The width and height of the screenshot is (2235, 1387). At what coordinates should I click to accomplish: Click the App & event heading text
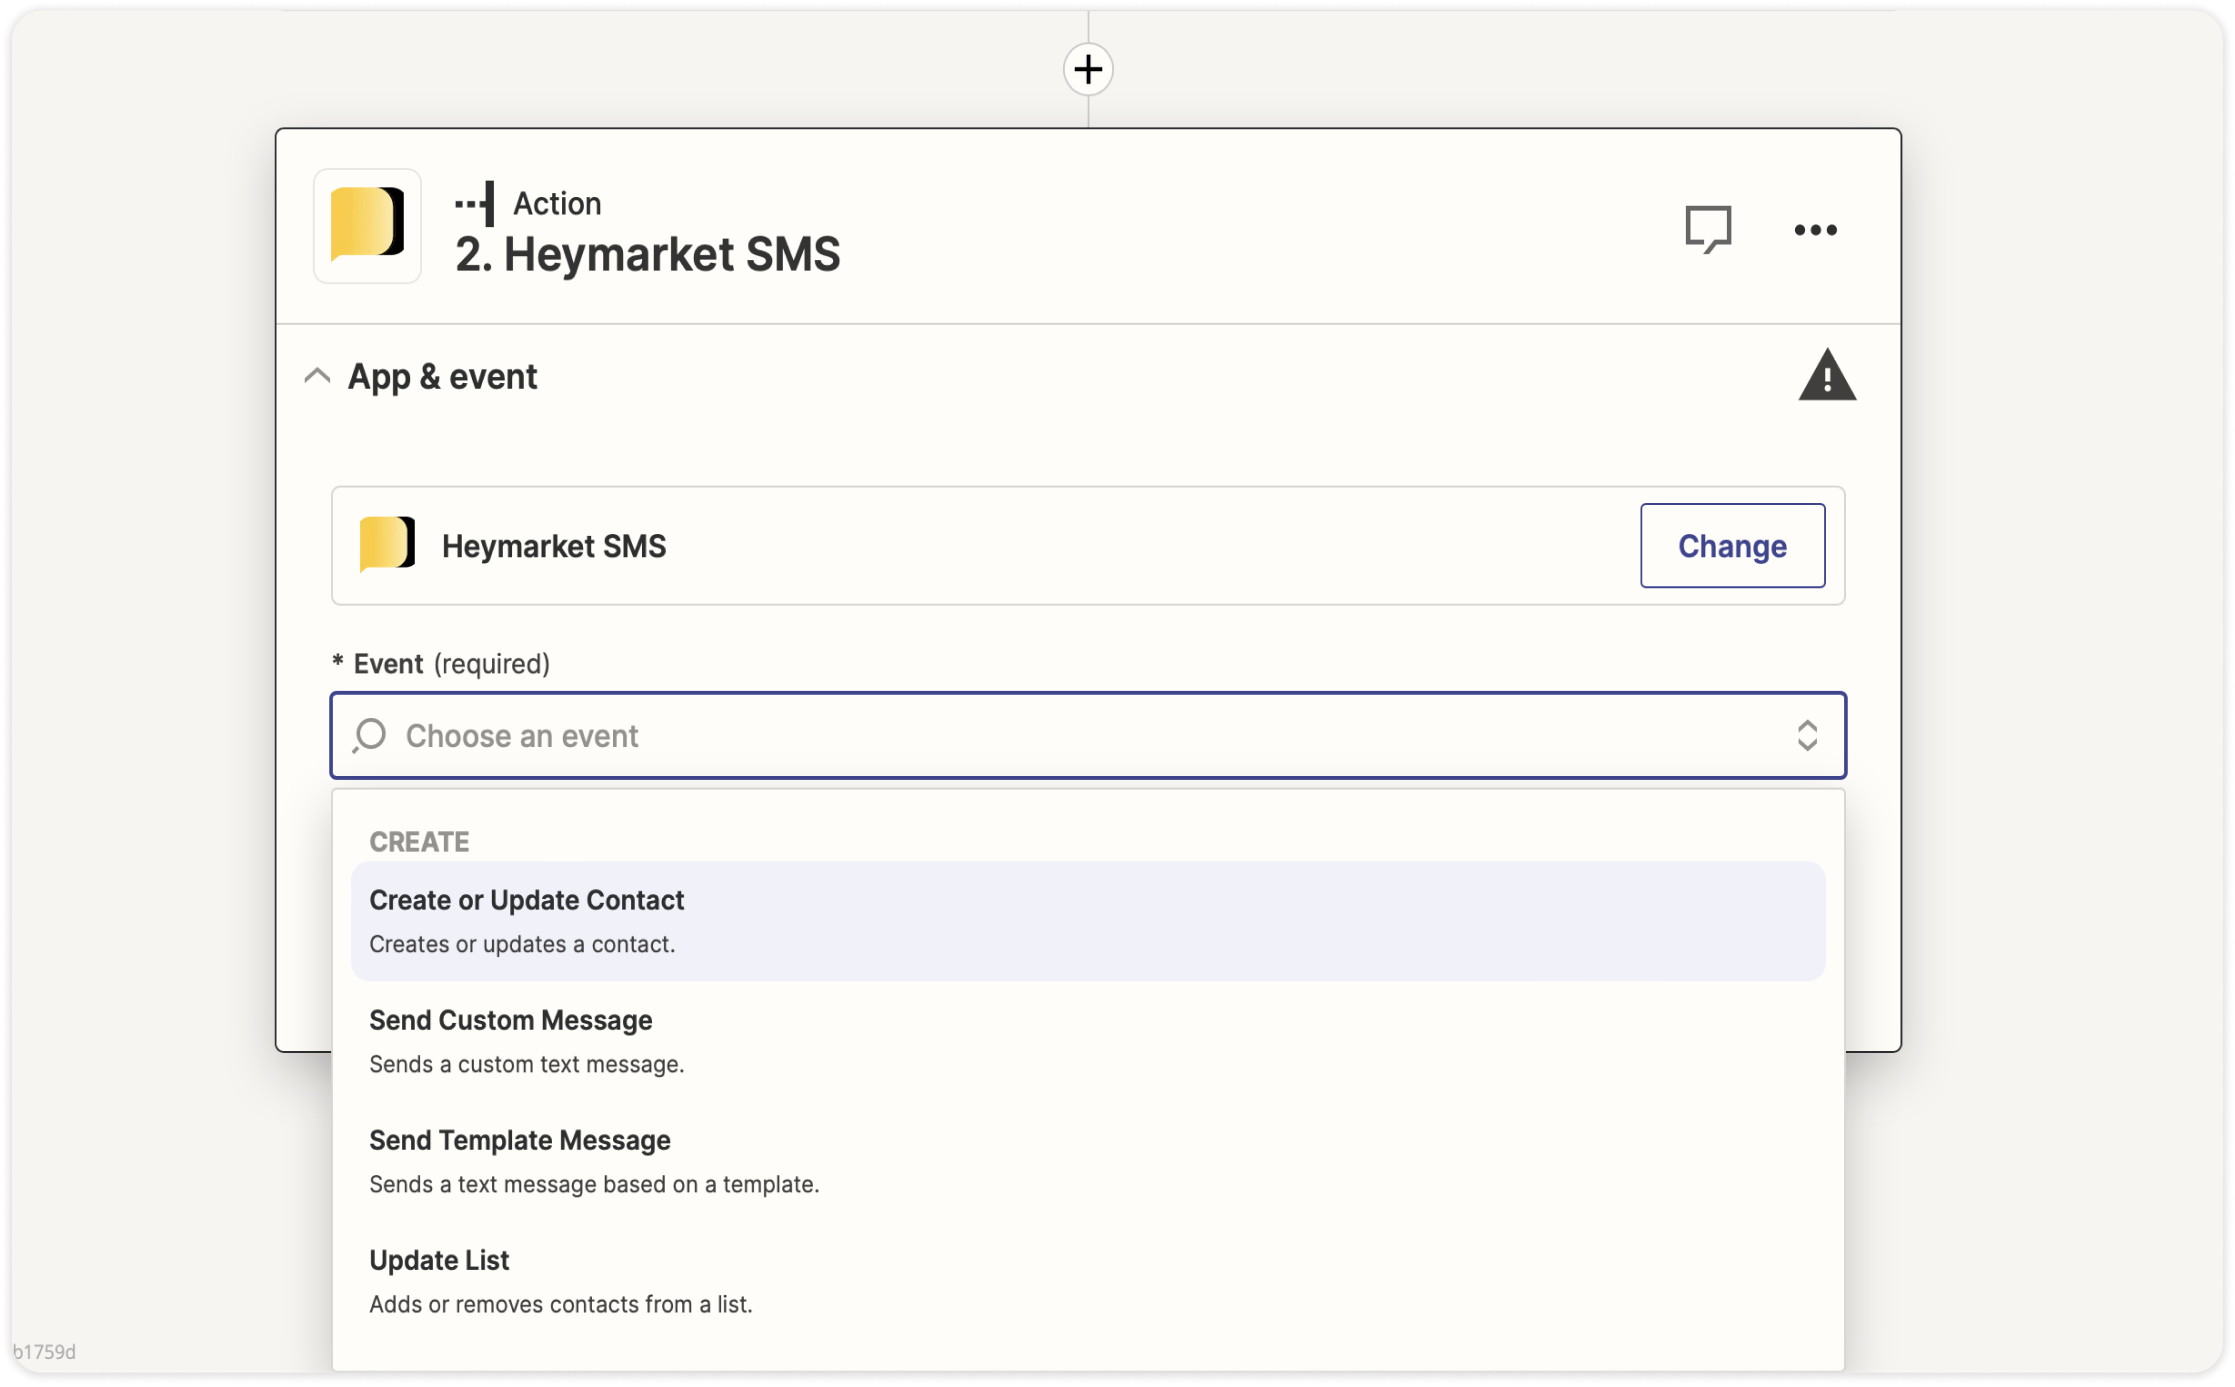[x=442, y=377]
